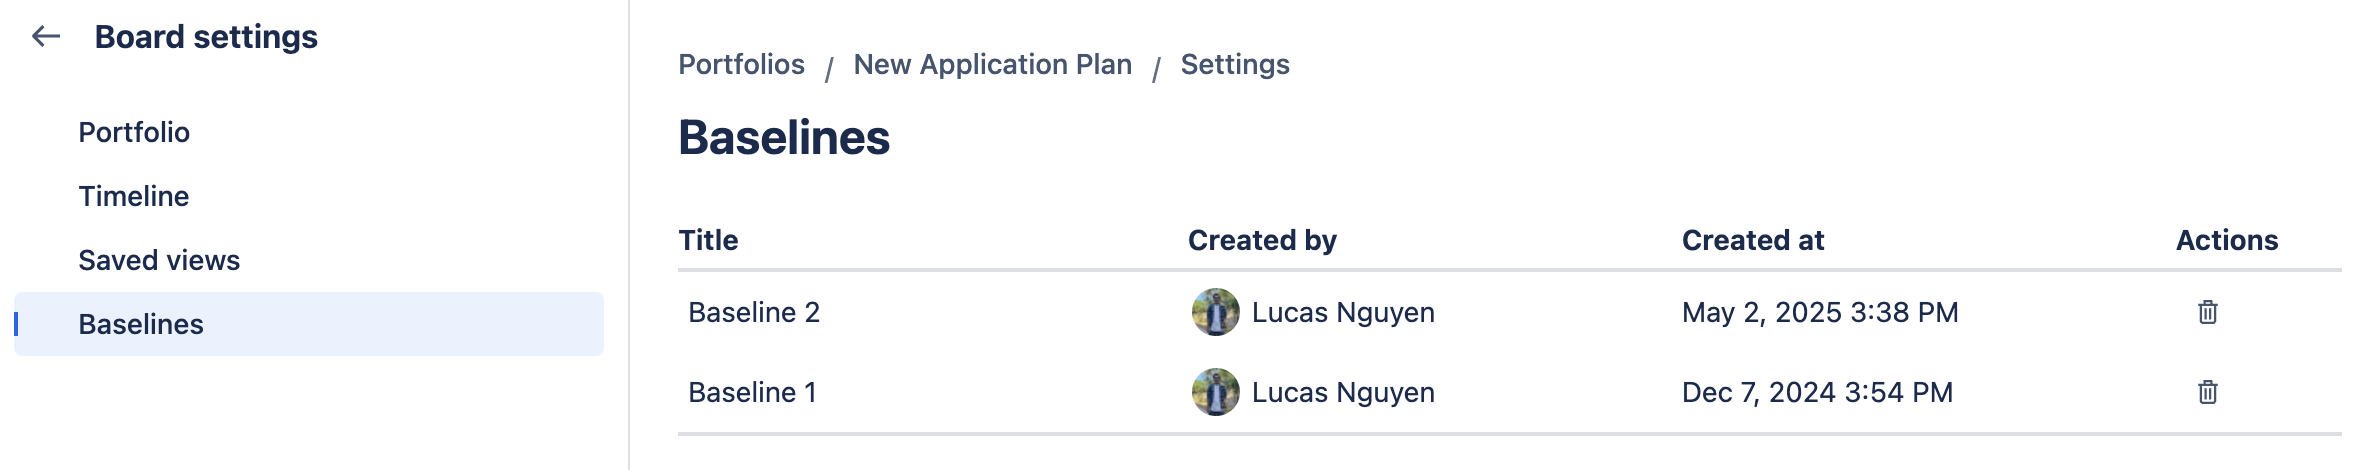Click the back arrow beside Board settings

pos(46,37)
